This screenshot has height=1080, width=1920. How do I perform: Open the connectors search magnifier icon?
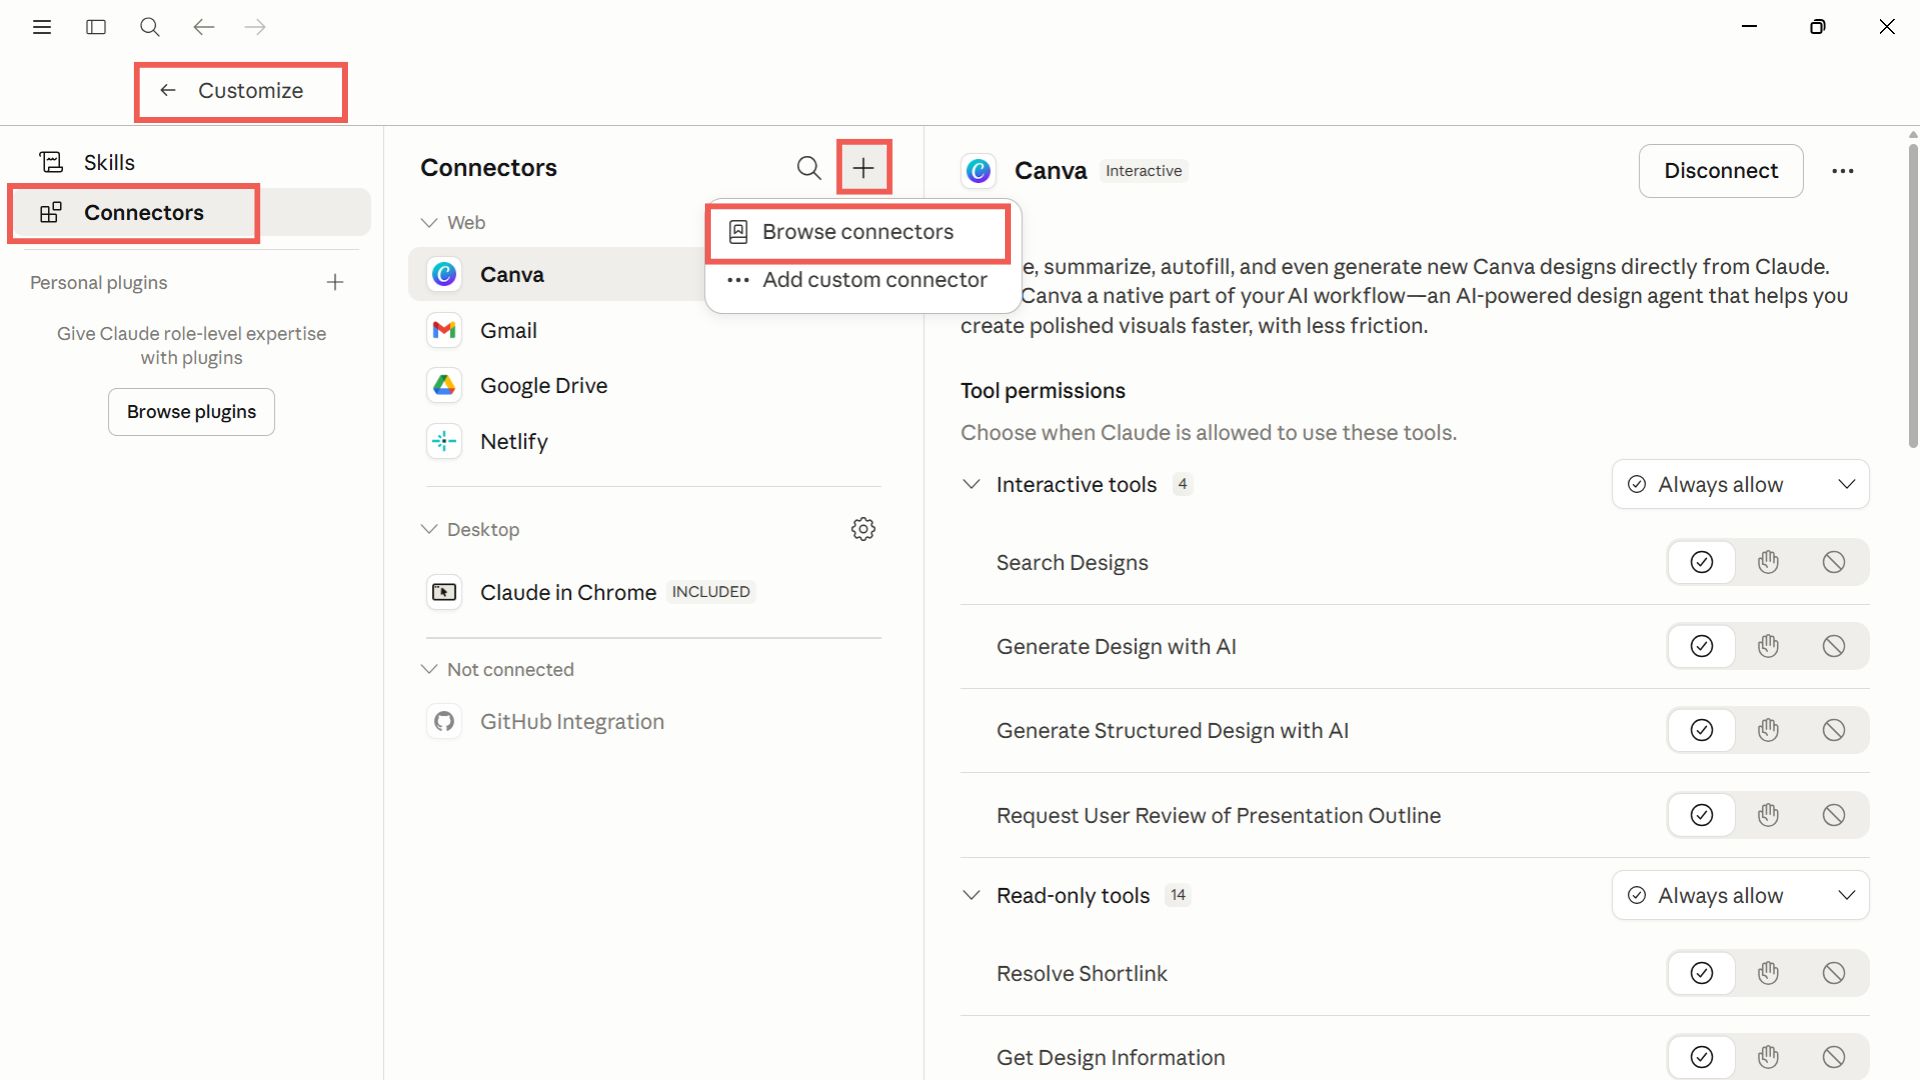tap(808, 168)
